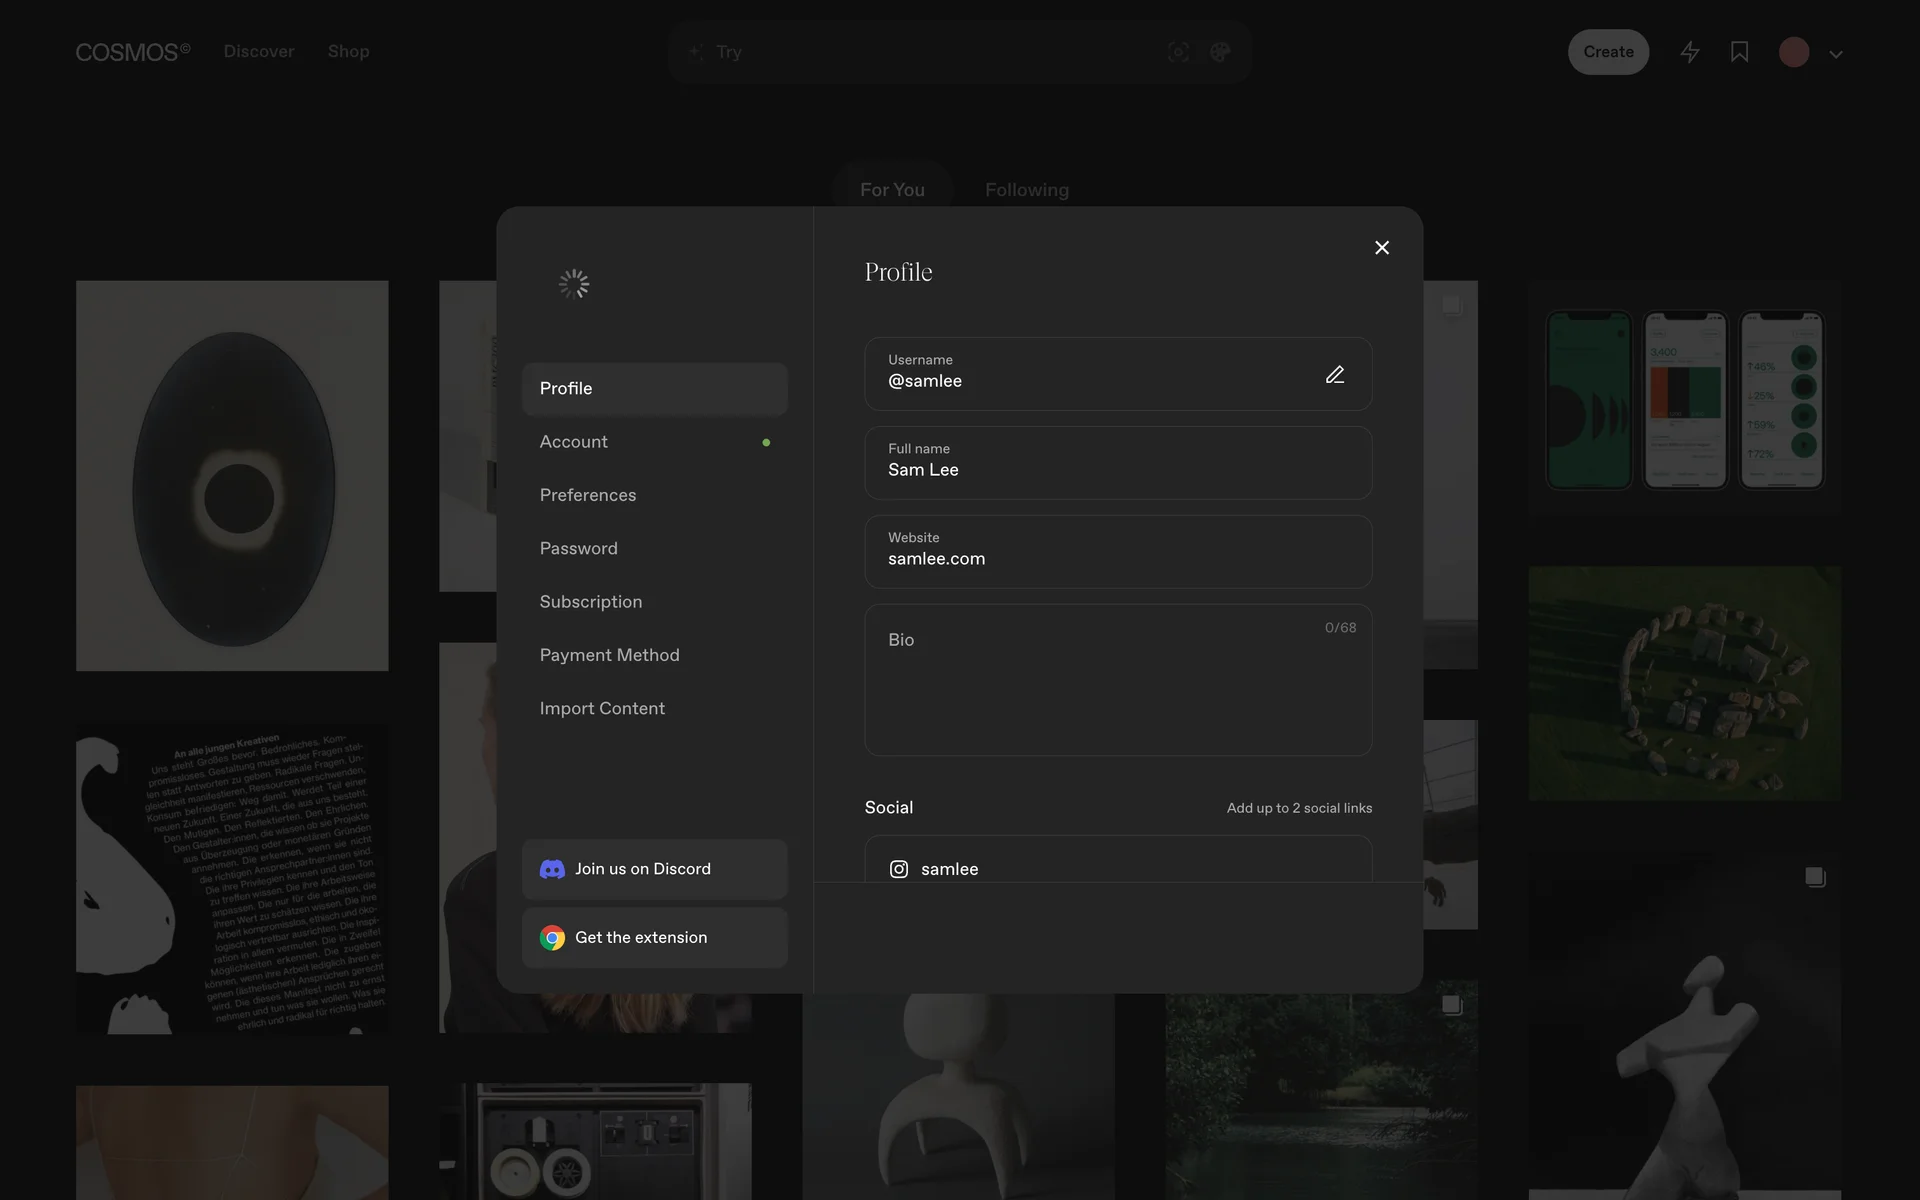Switch to the Preferences section
This screenshot has width=1920, height=1200.
pyautogui.click(x=588, y=495)
